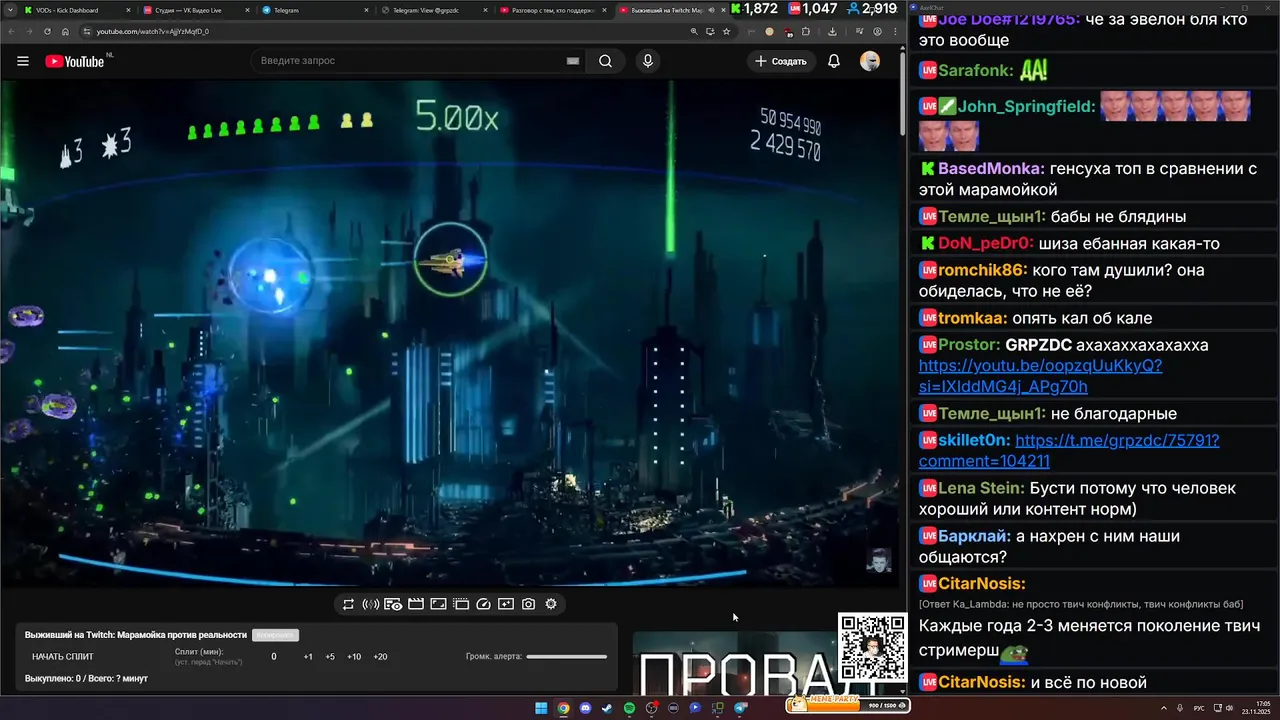The width and height of the screenshot is (1280, 720).
Task: Open Steam from the taskbar
Action: 607,708
